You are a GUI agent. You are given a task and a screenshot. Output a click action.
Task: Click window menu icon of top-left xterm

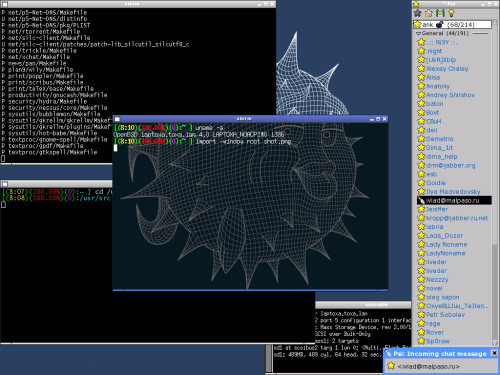click(4, 4)
